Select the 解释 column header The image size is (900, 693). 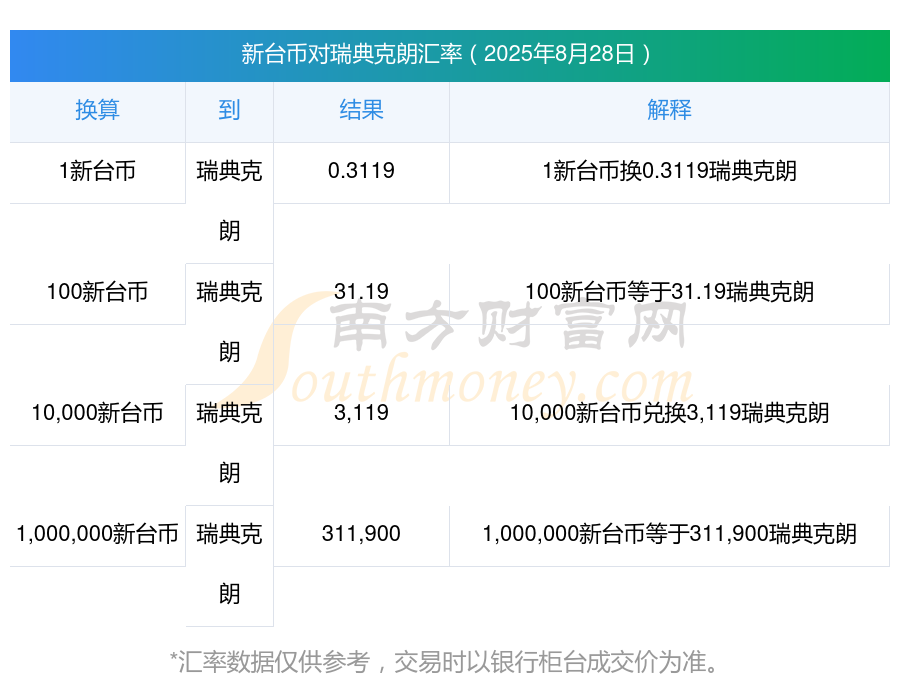pos(669,110)
